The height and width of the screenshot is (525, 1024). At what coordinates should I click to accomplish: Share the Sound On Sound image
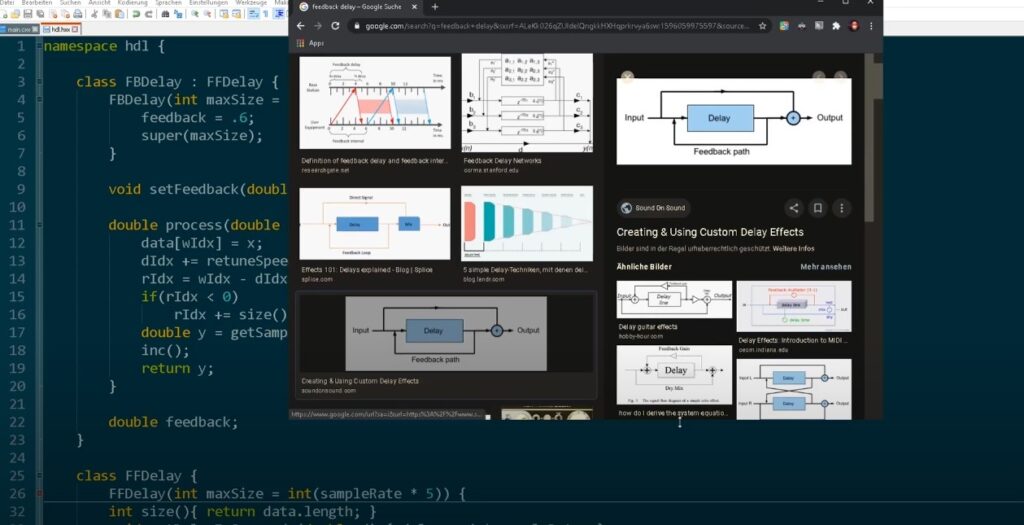(793, 208)
